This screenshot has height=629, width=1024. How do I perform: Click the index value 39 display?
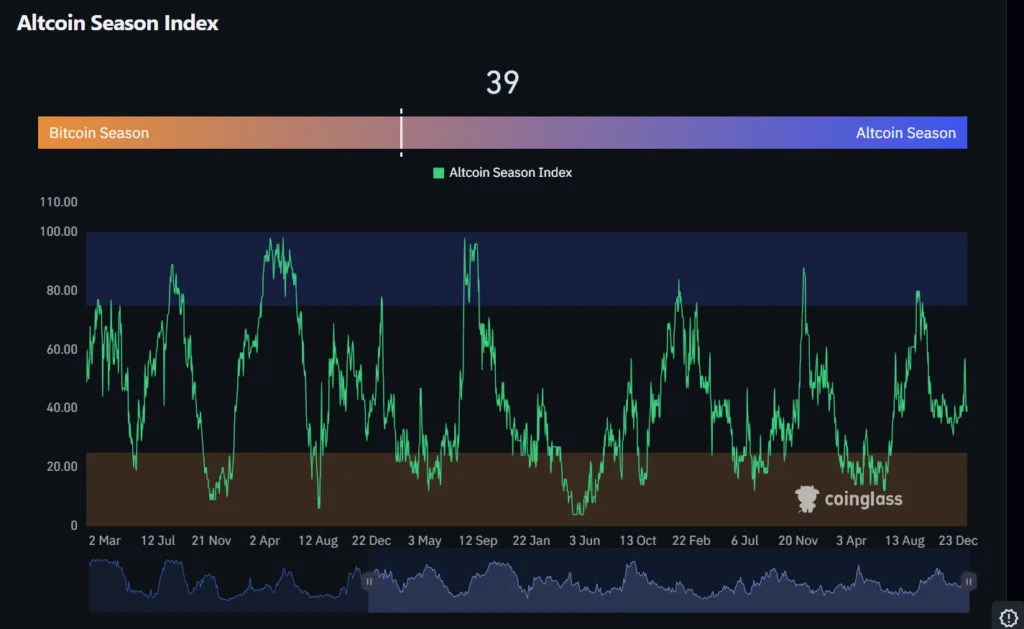click(502, 83)
